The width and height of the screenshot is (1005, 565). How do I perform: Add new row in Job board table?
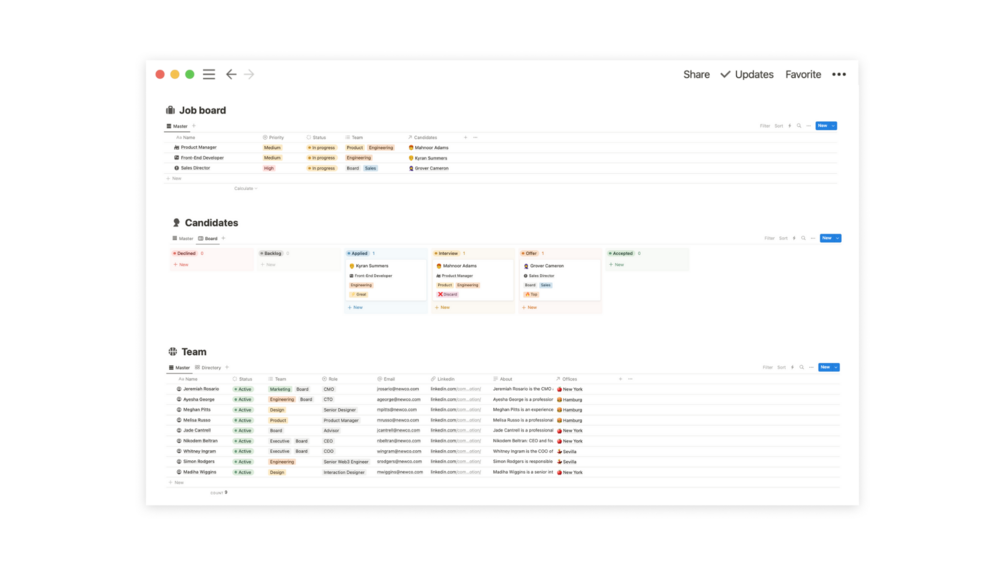[x=174, y=178]
